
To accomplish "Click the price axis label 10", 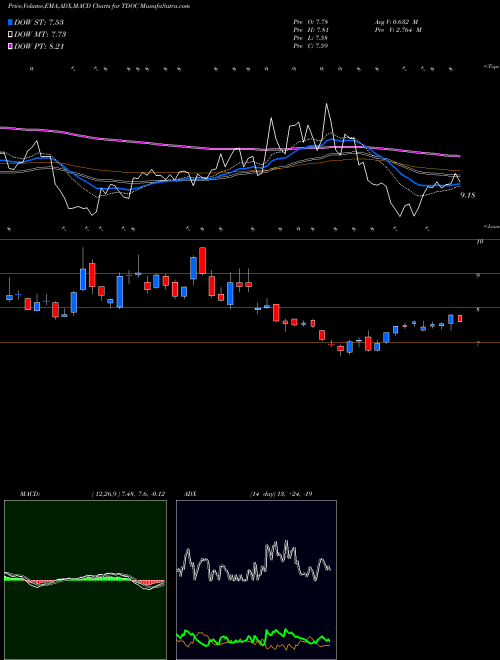I will (479, 242).
